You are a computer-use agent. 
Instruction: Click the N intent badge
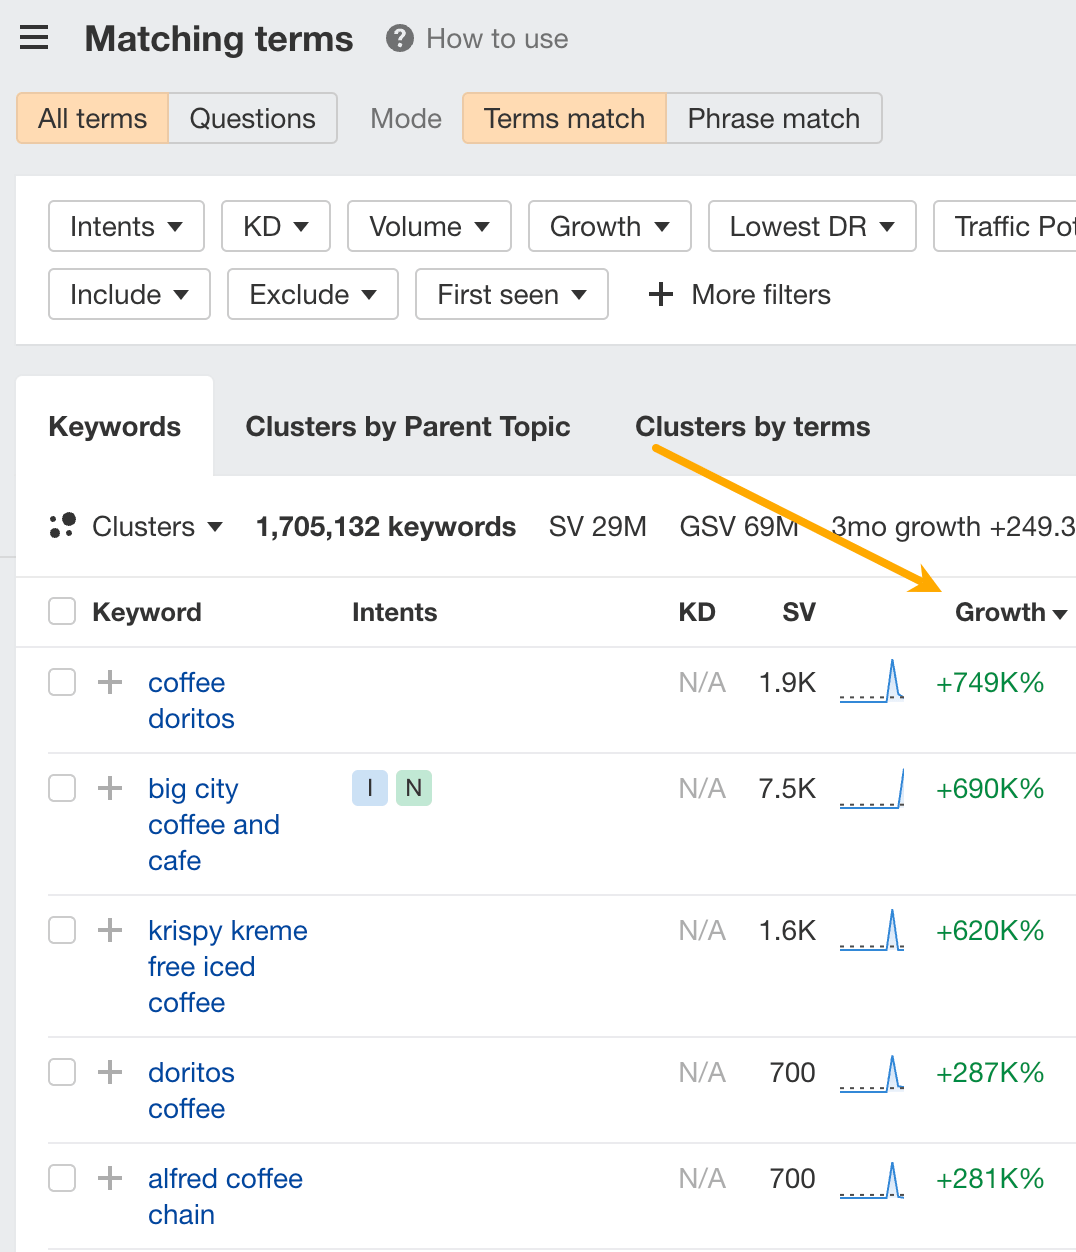tap(414, 788)
